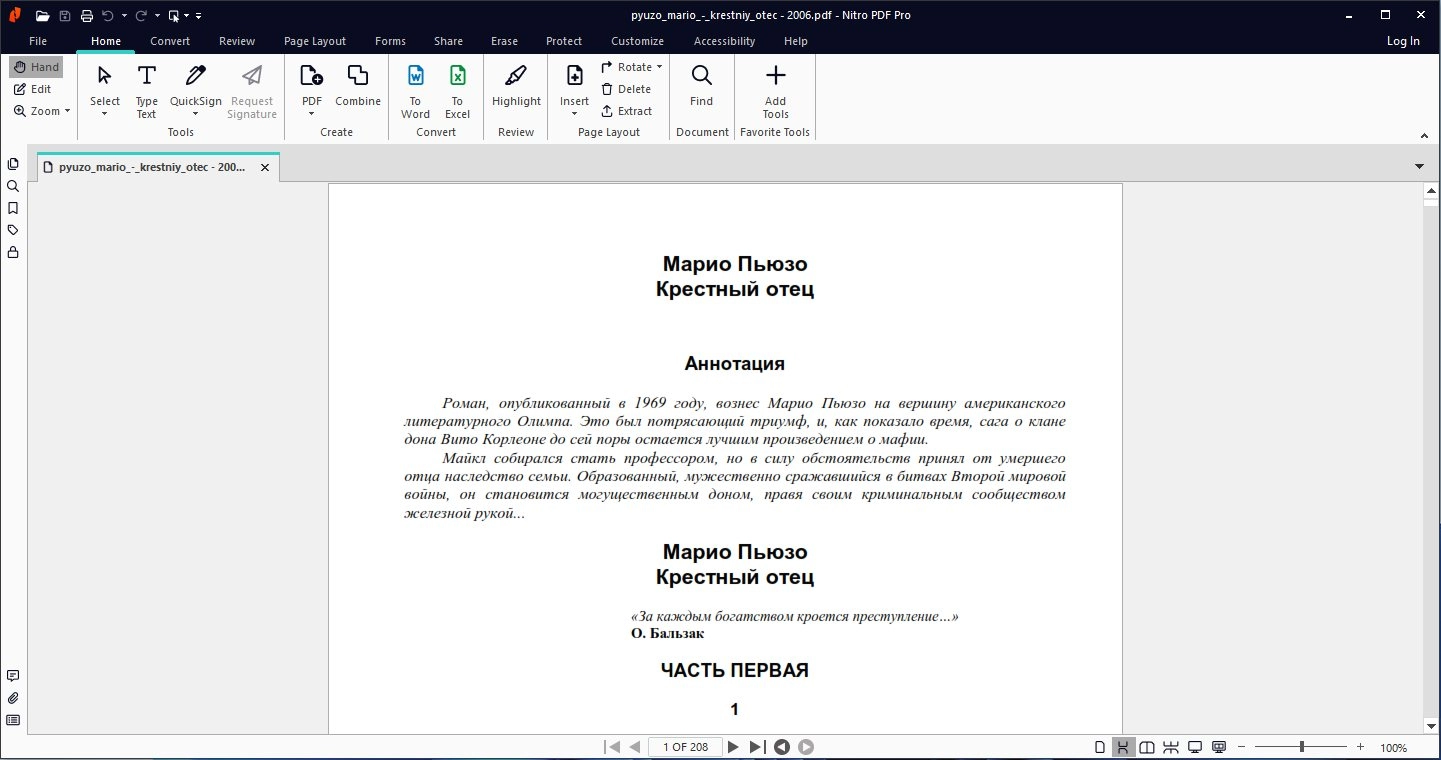Collapse the ribbon with the chevron arrow

pyautogui.click(x=1424, y=134)
